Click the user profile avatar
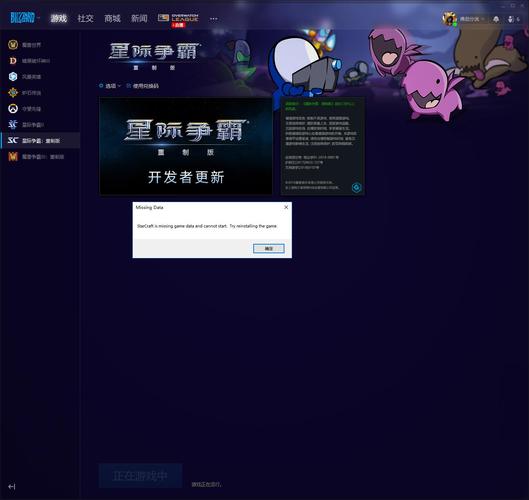The image size is (529, 500). [x=449, y=19]
